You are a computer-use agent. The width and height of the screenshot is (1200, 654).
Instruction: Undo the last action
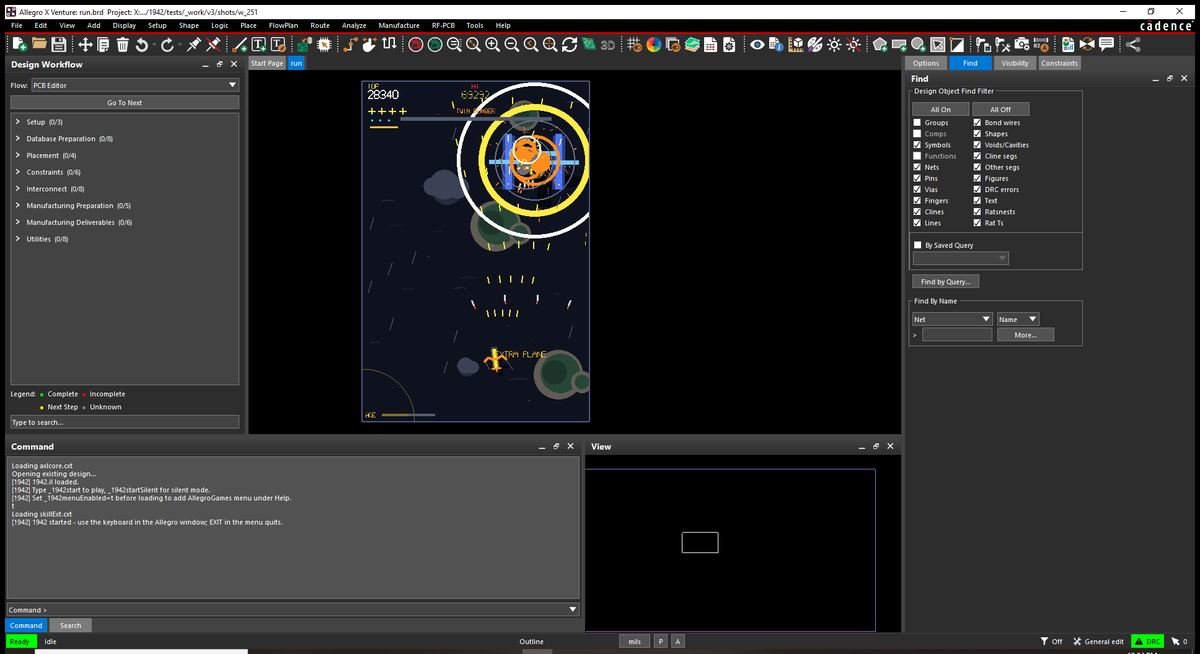coord(142,44)
